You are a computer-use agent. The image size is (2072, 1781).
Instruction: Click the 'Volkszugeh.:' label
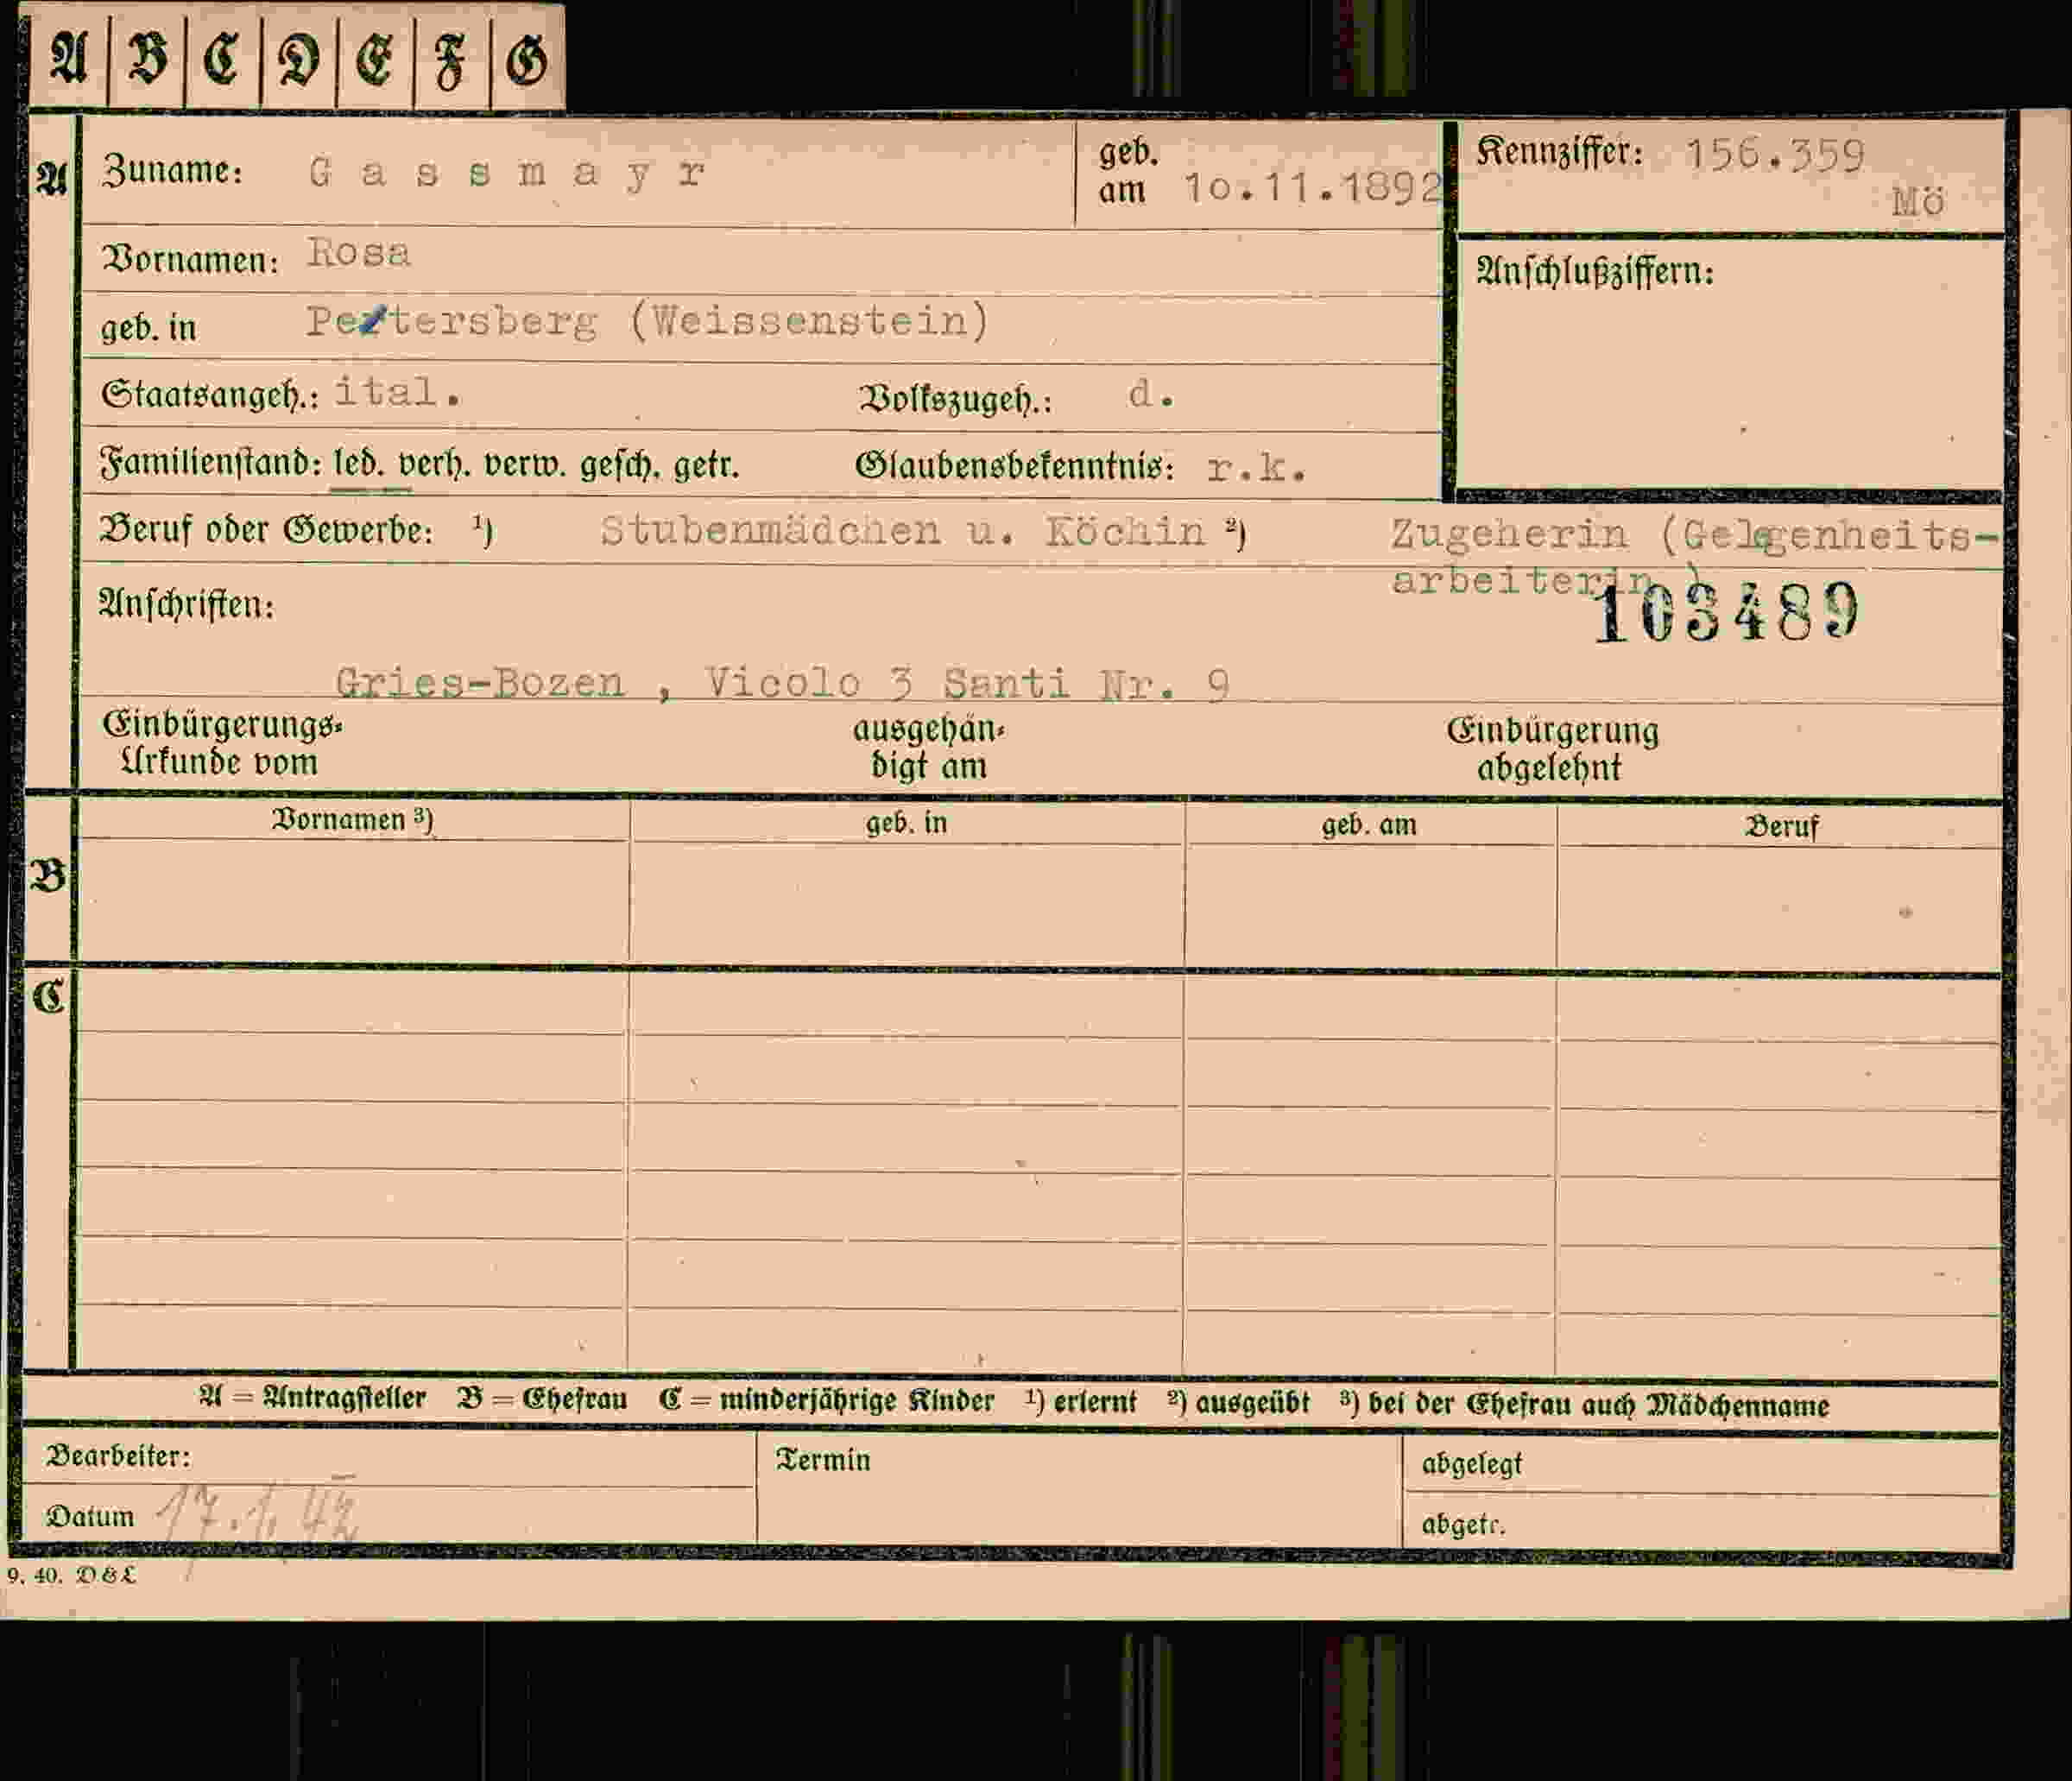(956, 399)
